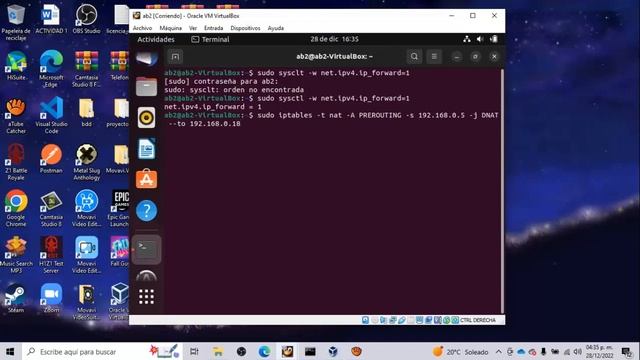Open the Windows Start menu

click(x=10, y=351)
